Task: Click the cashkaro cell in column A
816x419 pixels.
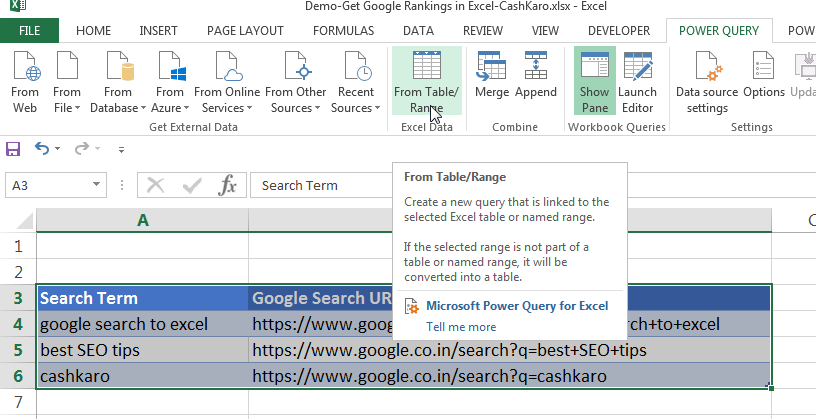Action: (x=143, y=376)
